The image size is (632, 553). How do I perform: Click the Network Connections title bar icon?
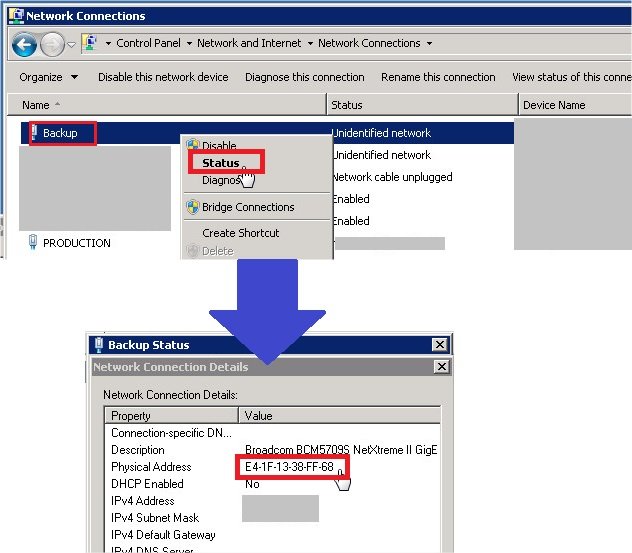pos(14,16)
